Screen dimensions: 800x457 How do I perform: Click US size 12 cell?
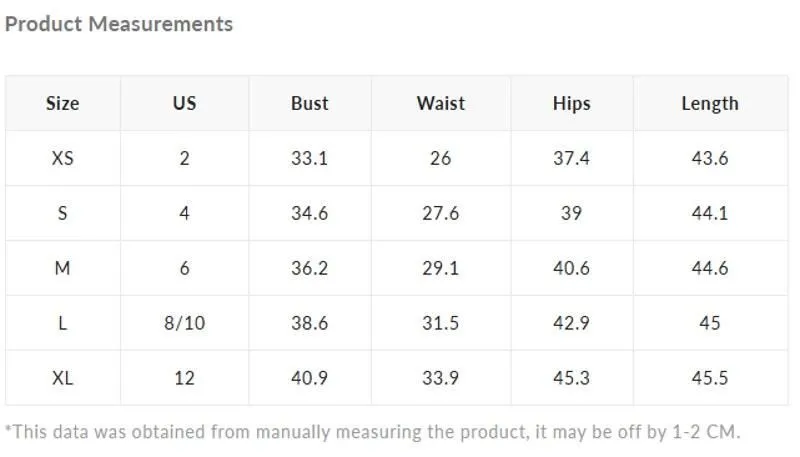(184, 378)
